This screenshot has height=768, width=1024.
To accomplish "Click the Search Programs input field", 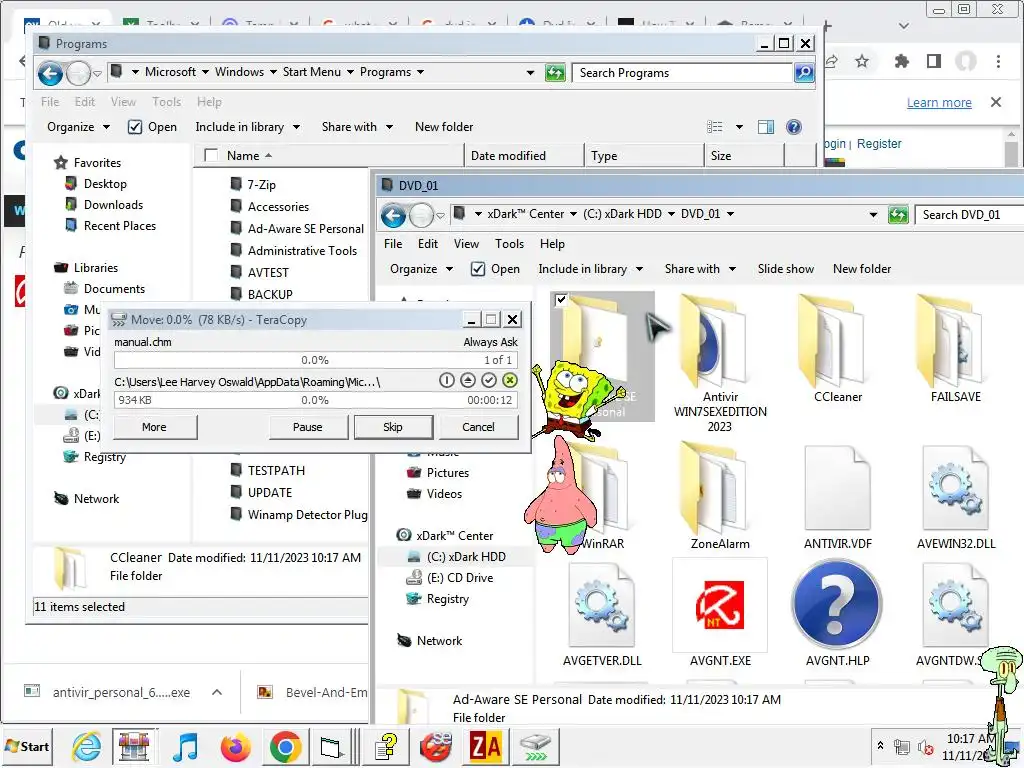I will 682,72.
